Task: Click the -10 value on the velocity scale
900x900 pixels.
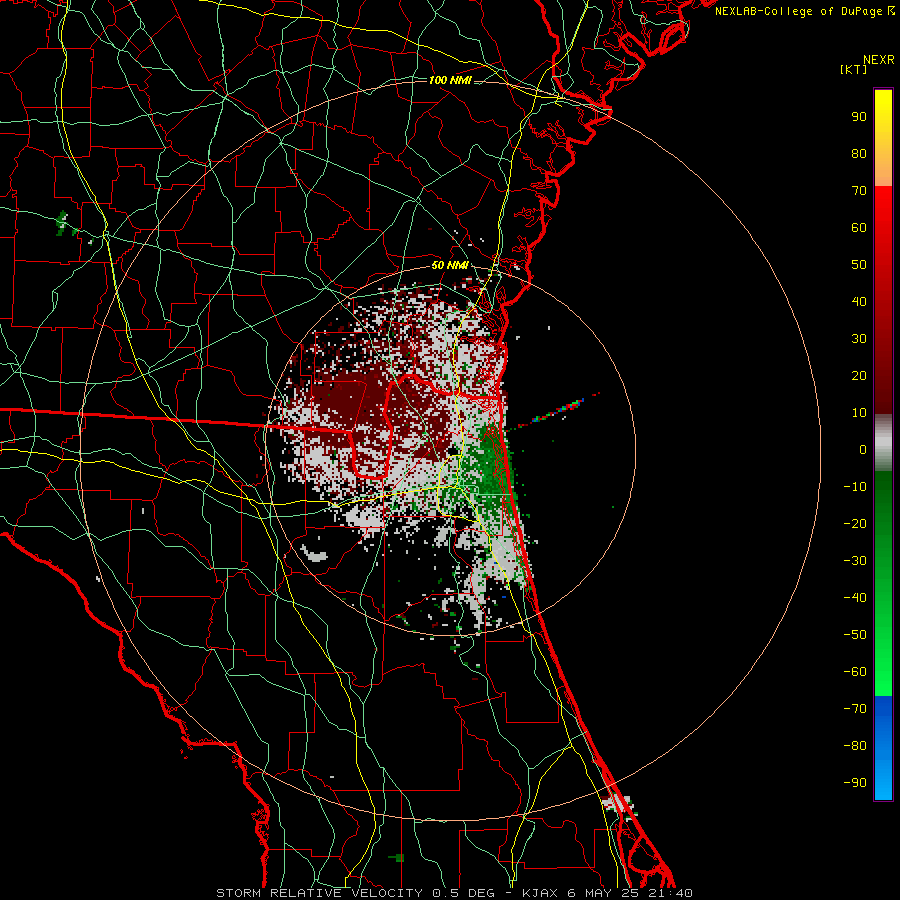Action: coord(855,487)
